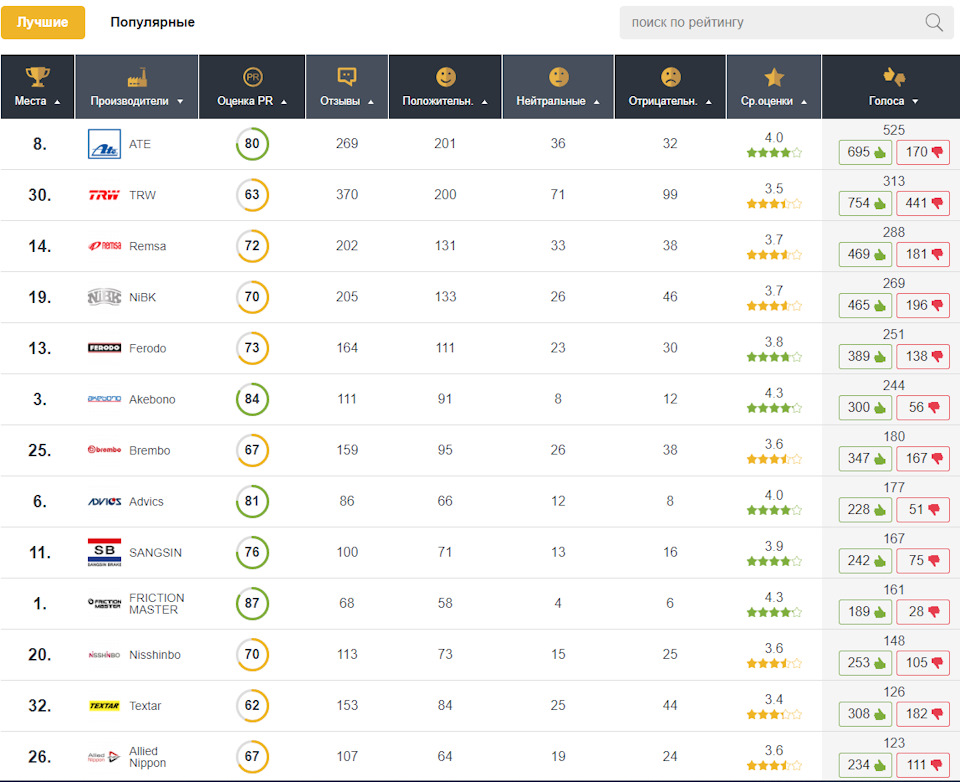This screenshot has width=960, height=782.
Task: Click the PR score circle 84
Action: tap(252, 399)
